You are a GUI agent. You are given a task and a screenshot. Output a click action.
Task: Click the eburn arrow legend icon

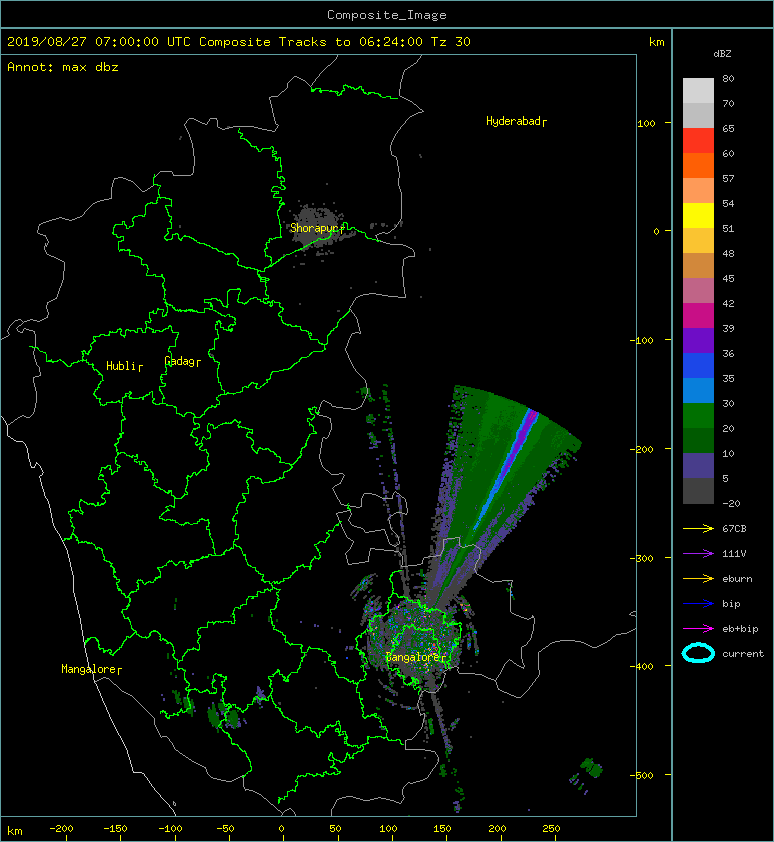pos(698,578)
